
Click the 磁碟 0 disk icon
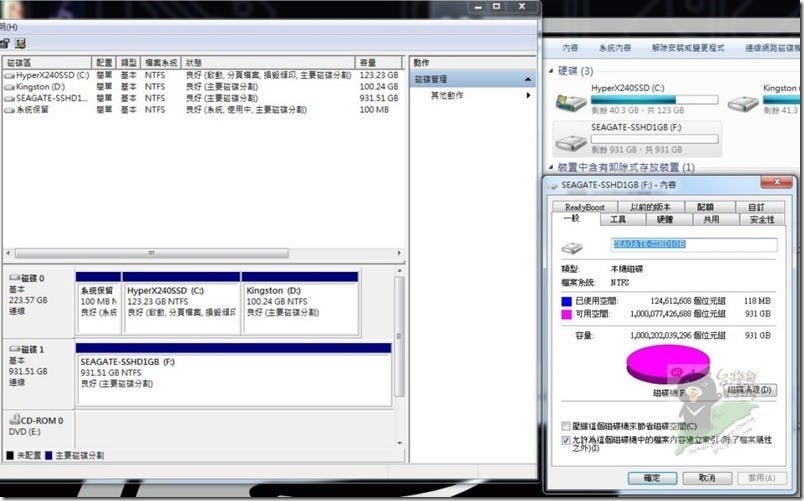point(15,278)
